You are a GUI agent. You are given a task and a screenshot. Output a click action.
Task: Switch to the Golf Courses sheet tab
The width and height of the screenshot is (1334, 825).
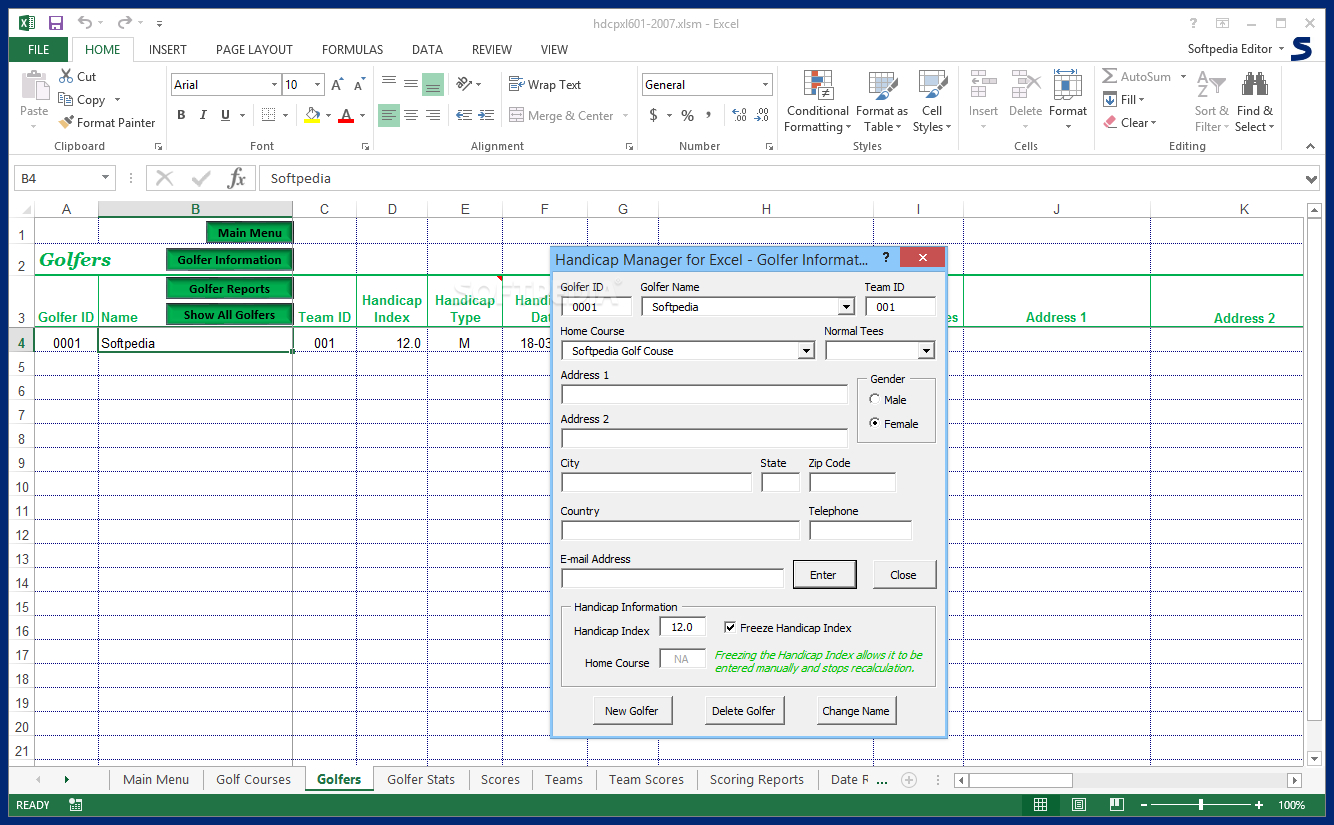pos(253,779)
